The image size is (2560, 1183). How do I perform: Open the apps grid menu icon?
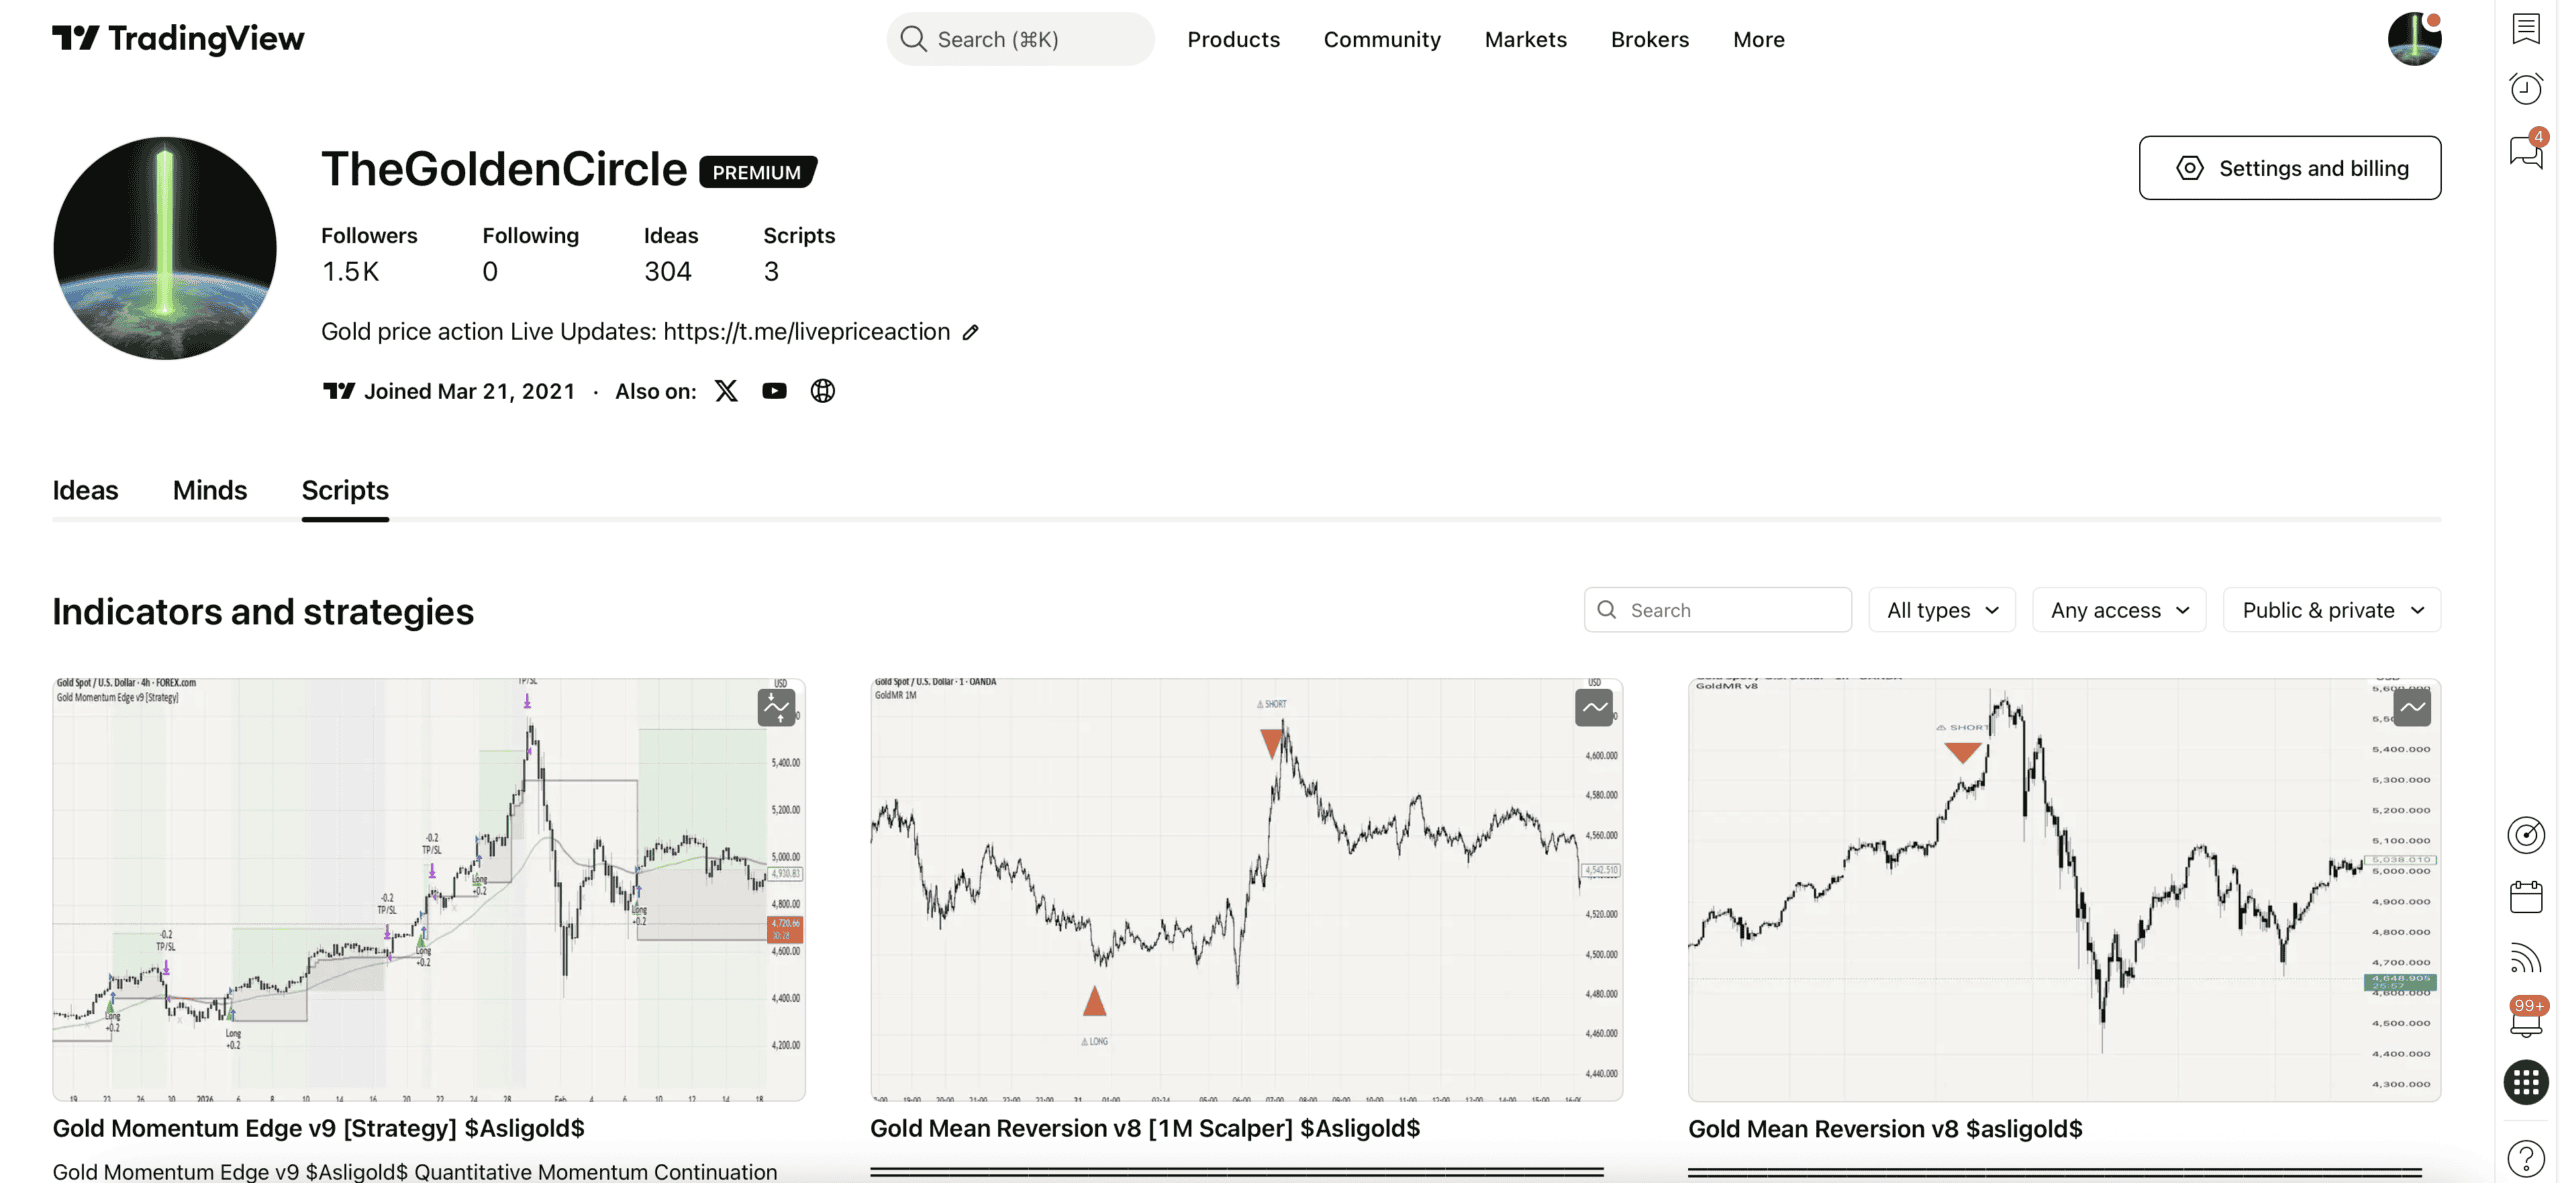2526,1083
